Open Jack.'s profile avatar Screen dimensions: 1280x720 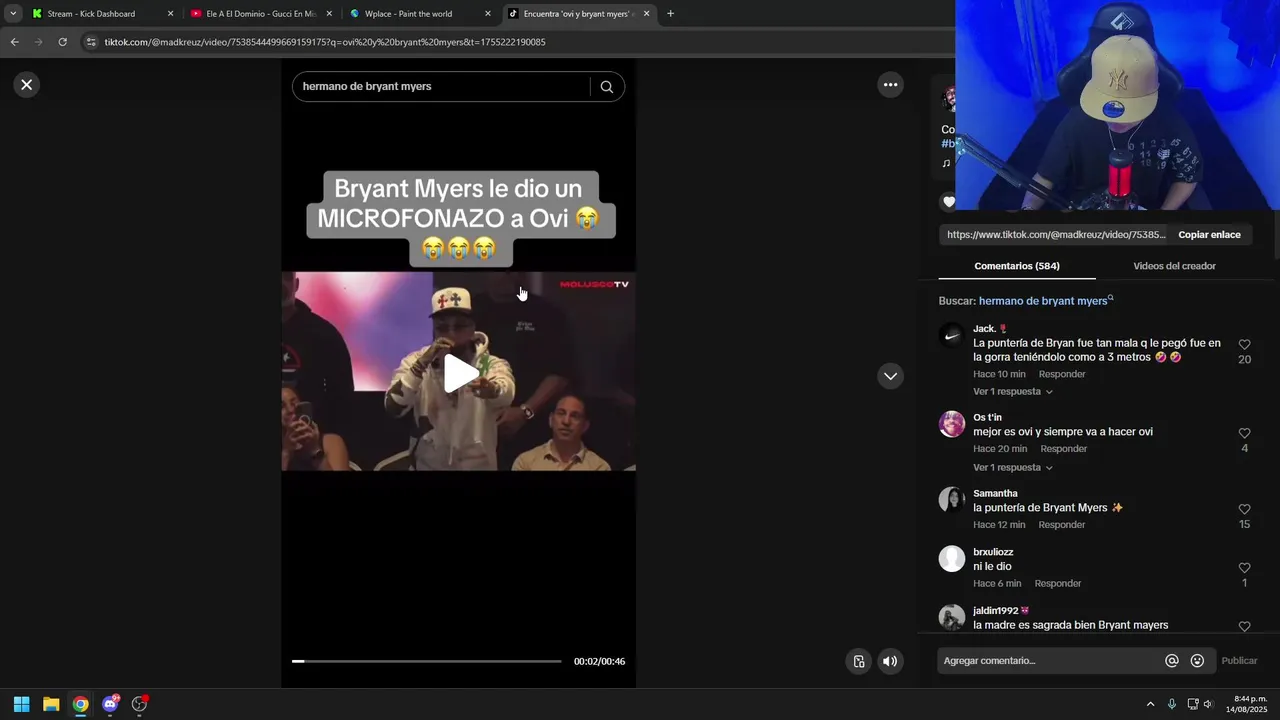952,335
